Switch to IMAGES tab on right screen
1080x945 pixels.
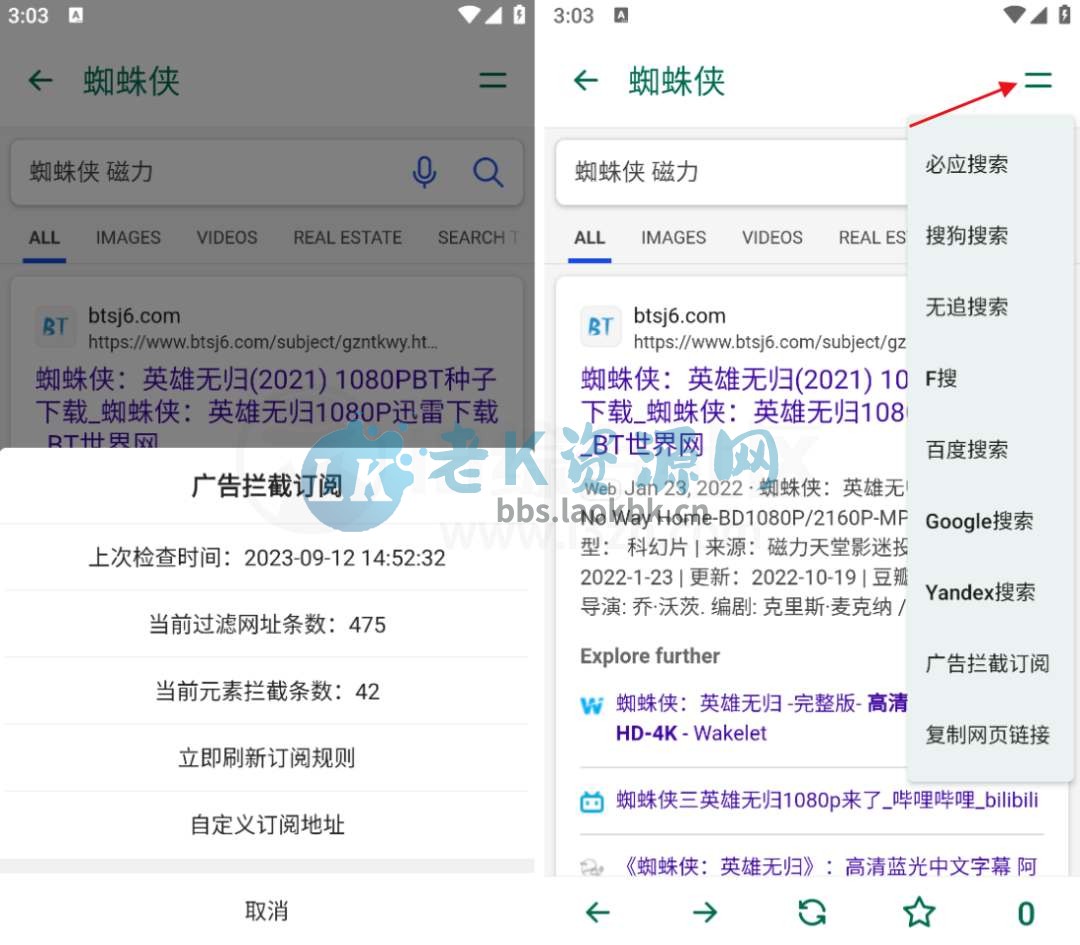pyautogui.click(x=674, y=238)
